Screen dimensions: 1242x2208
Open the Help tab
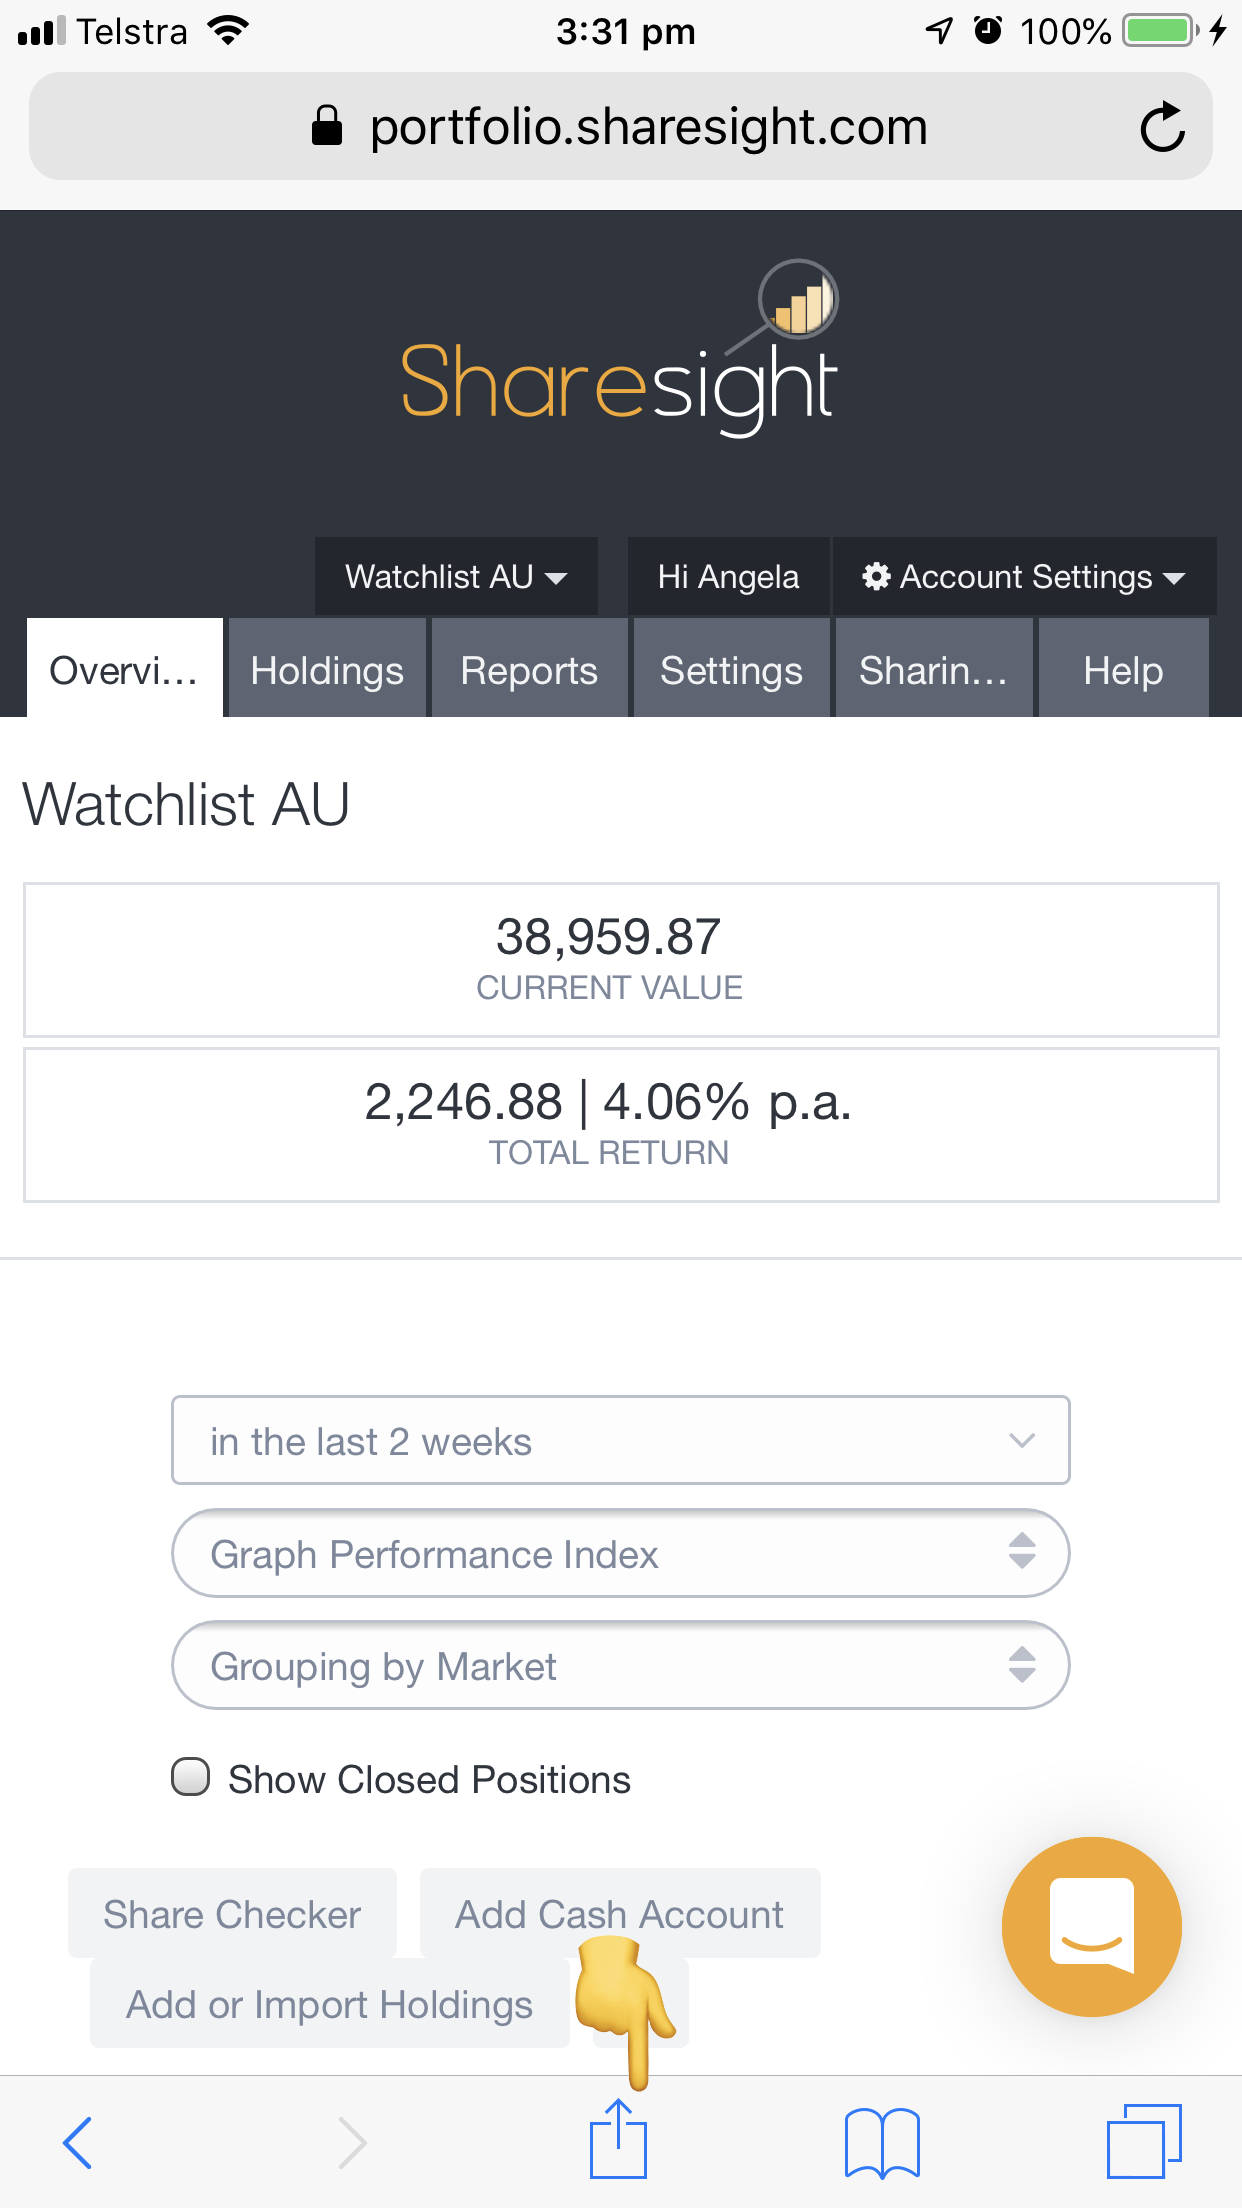(1123, 668)
